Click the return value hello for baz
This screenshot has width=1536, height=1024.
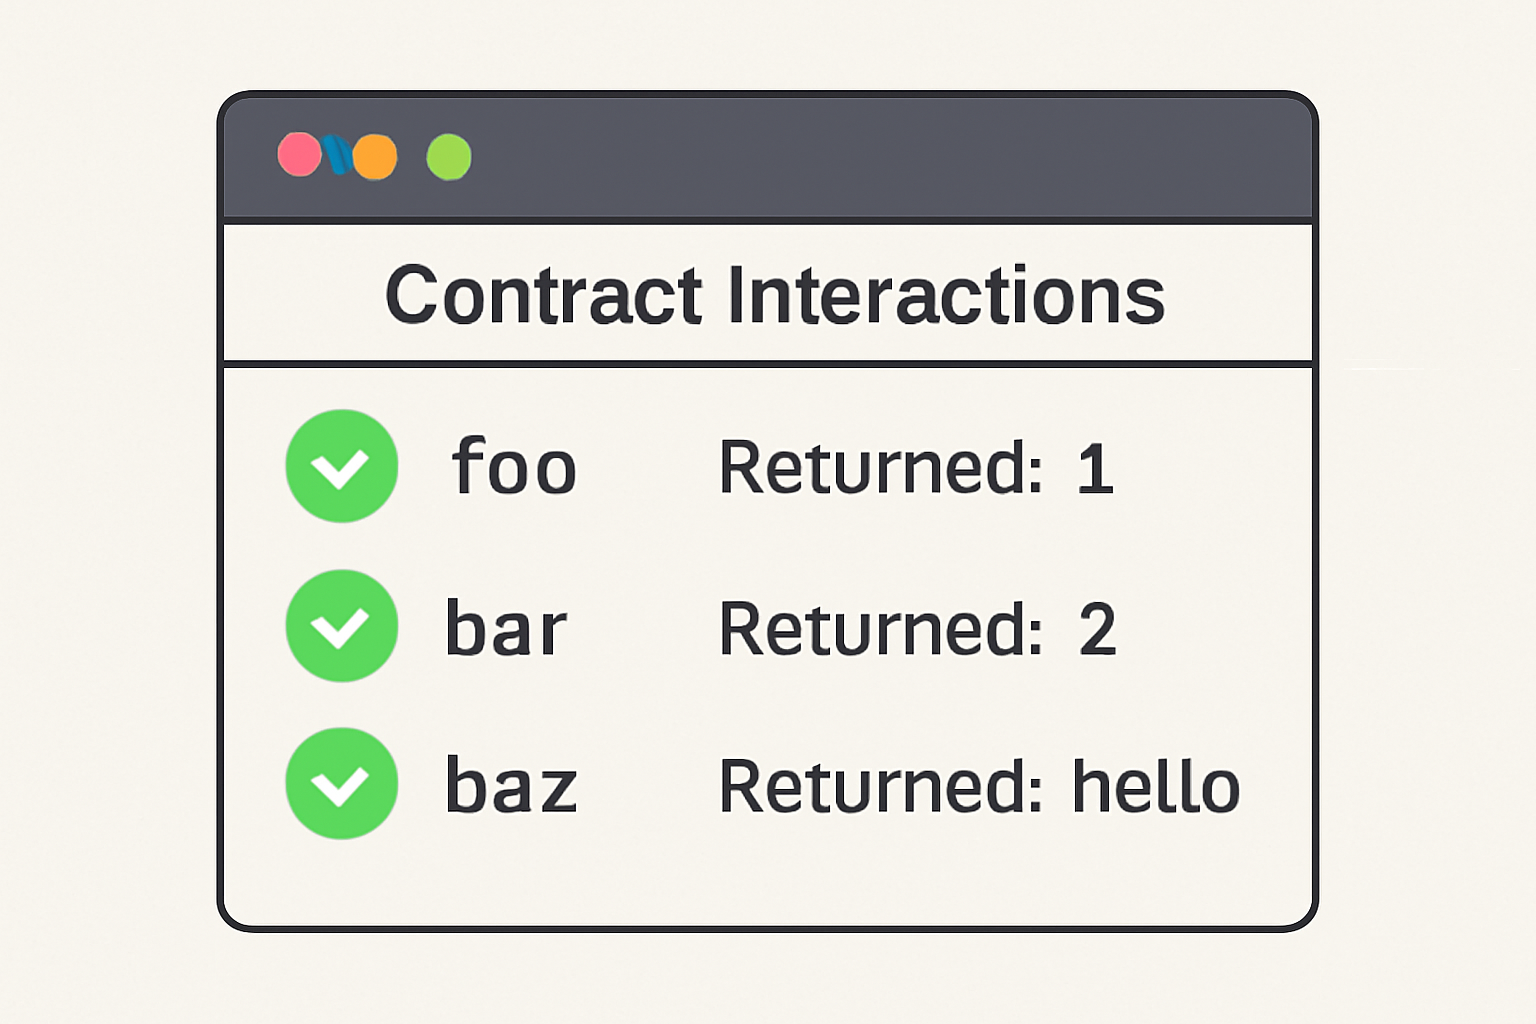pyautogui.click(x=1156, y=786)
